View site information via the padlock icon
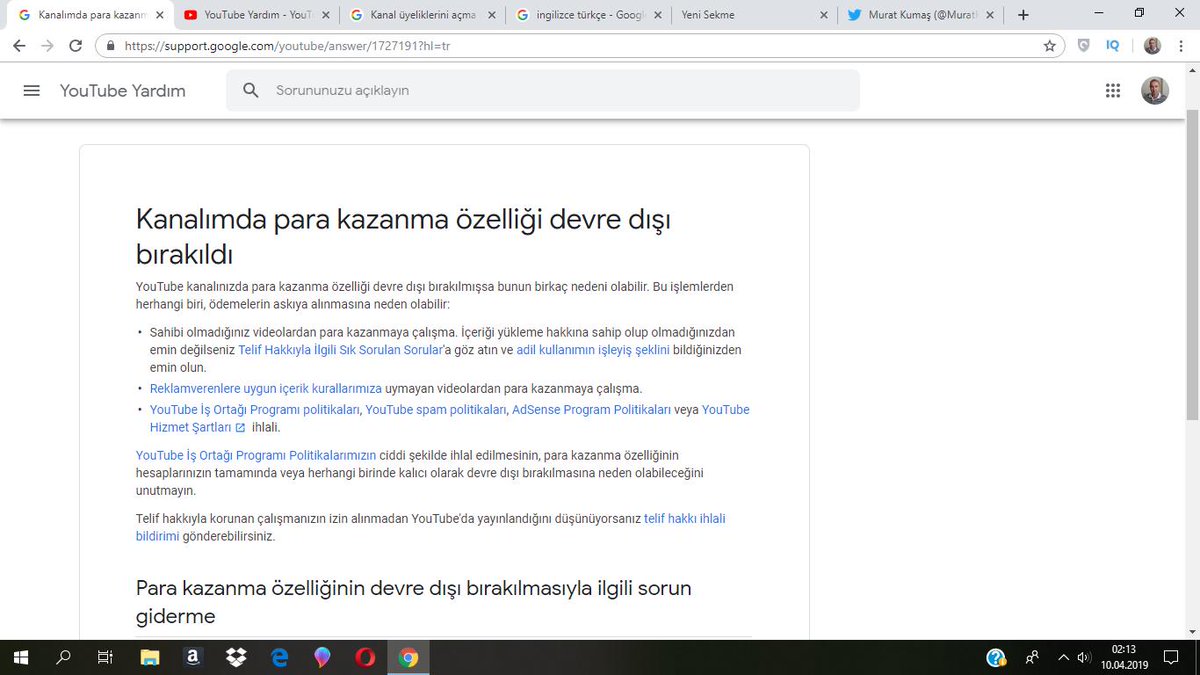 (x=110, y=46)
